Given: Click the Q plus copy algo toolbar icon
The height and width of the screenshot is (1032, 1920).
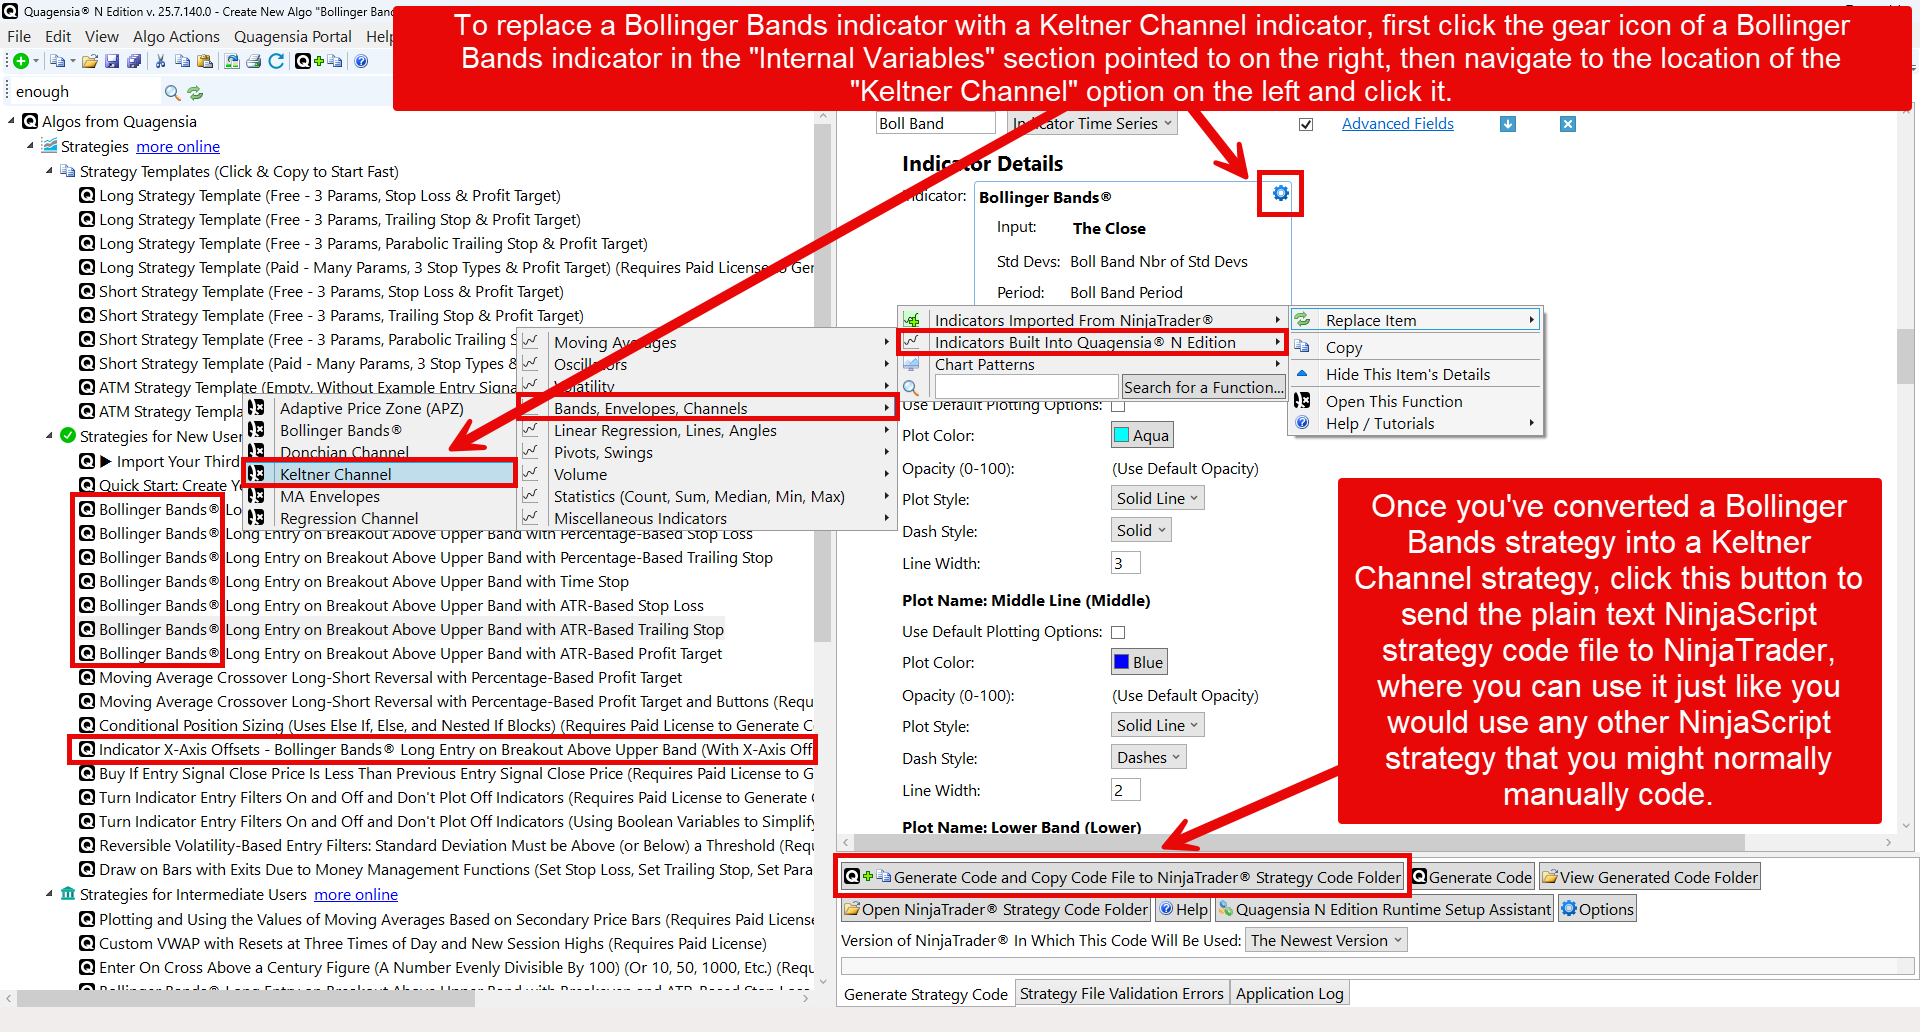Looking at the screenshot, I should point(319,61).
